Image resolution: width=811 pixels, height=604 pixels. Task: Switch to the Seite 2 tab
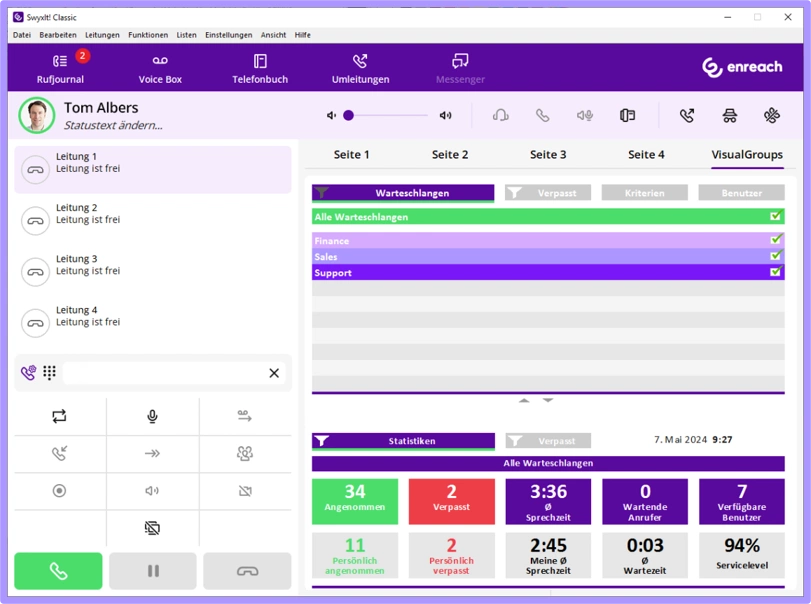pyautogui.click(x=450, y=155)
